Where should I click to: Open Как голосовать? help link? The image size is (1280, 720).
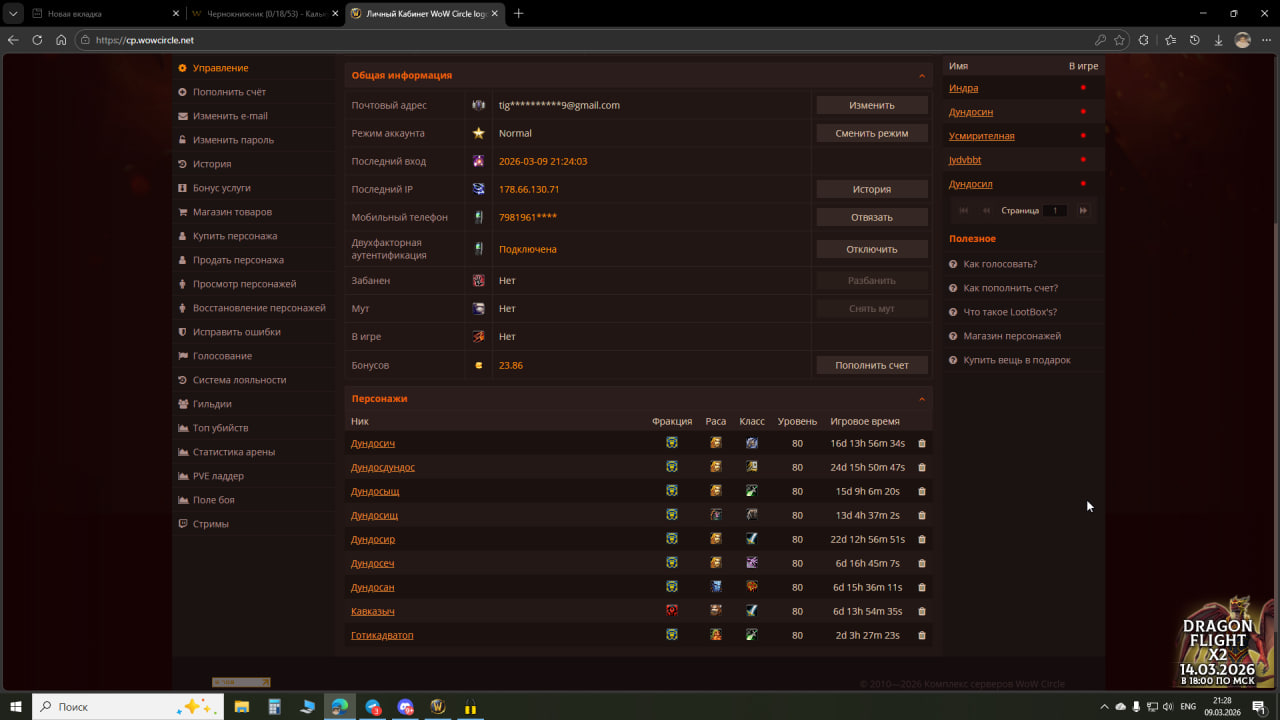tap(1000, 264)
